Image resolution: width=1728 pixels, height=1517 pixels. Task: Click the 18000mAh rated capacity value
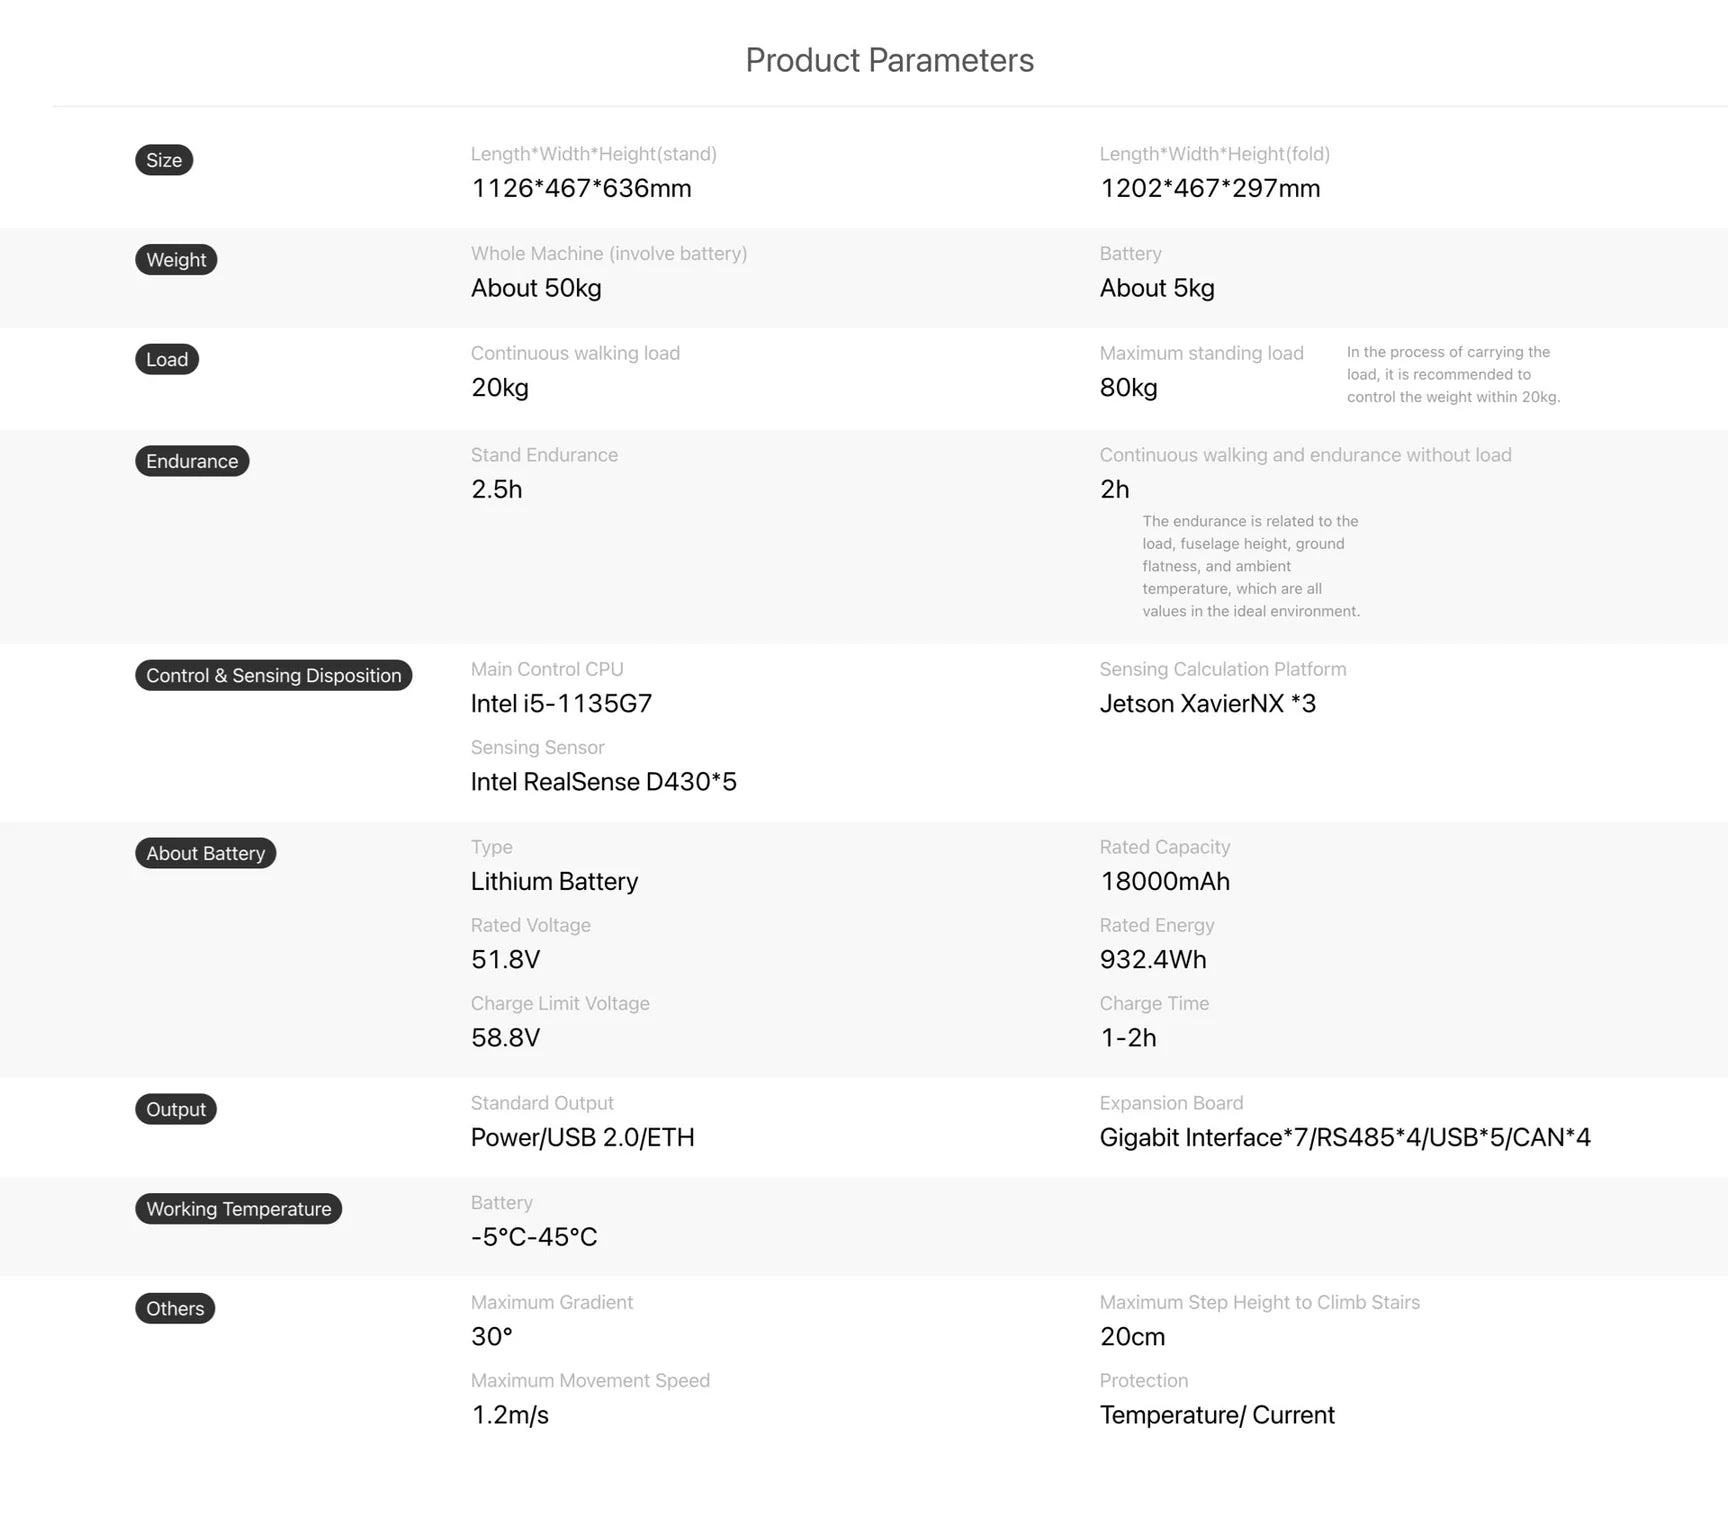point(1165,882)
